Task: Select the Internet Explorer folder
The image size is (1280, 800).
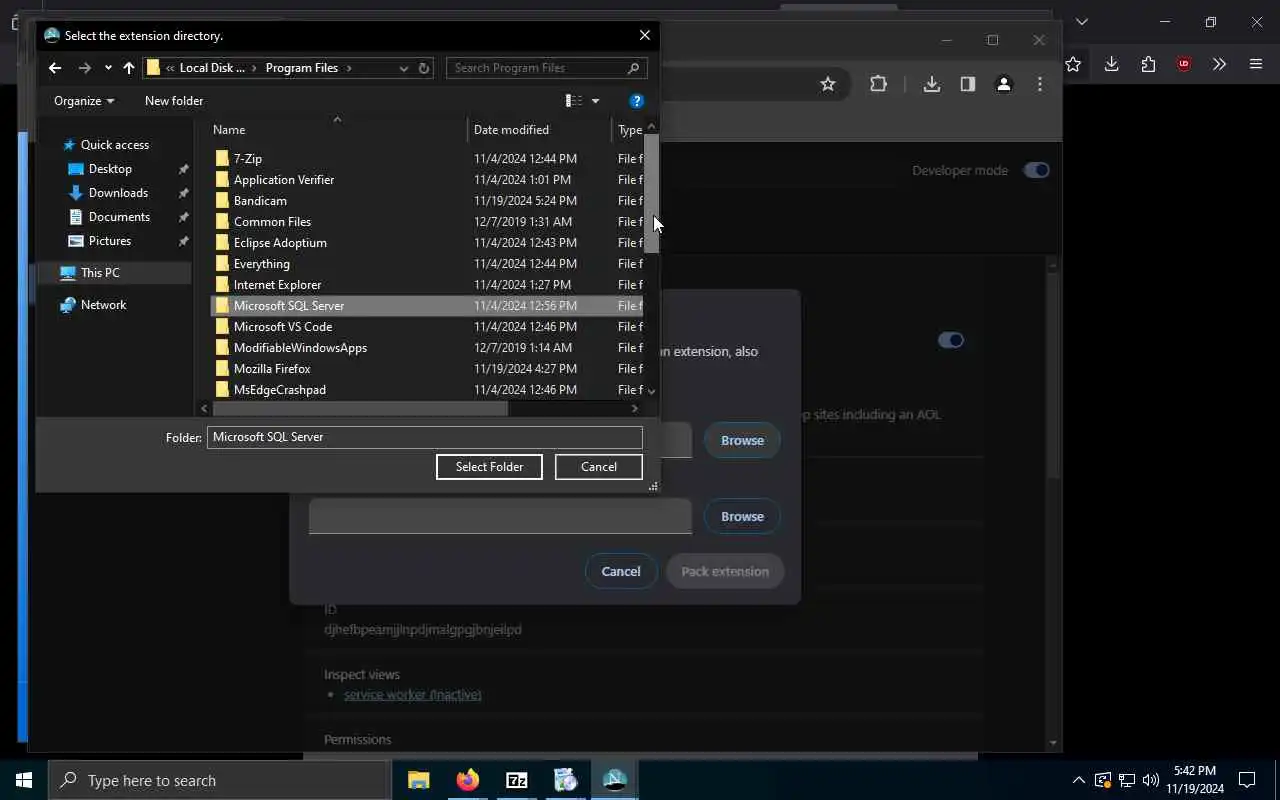Action: pos(277,285)
